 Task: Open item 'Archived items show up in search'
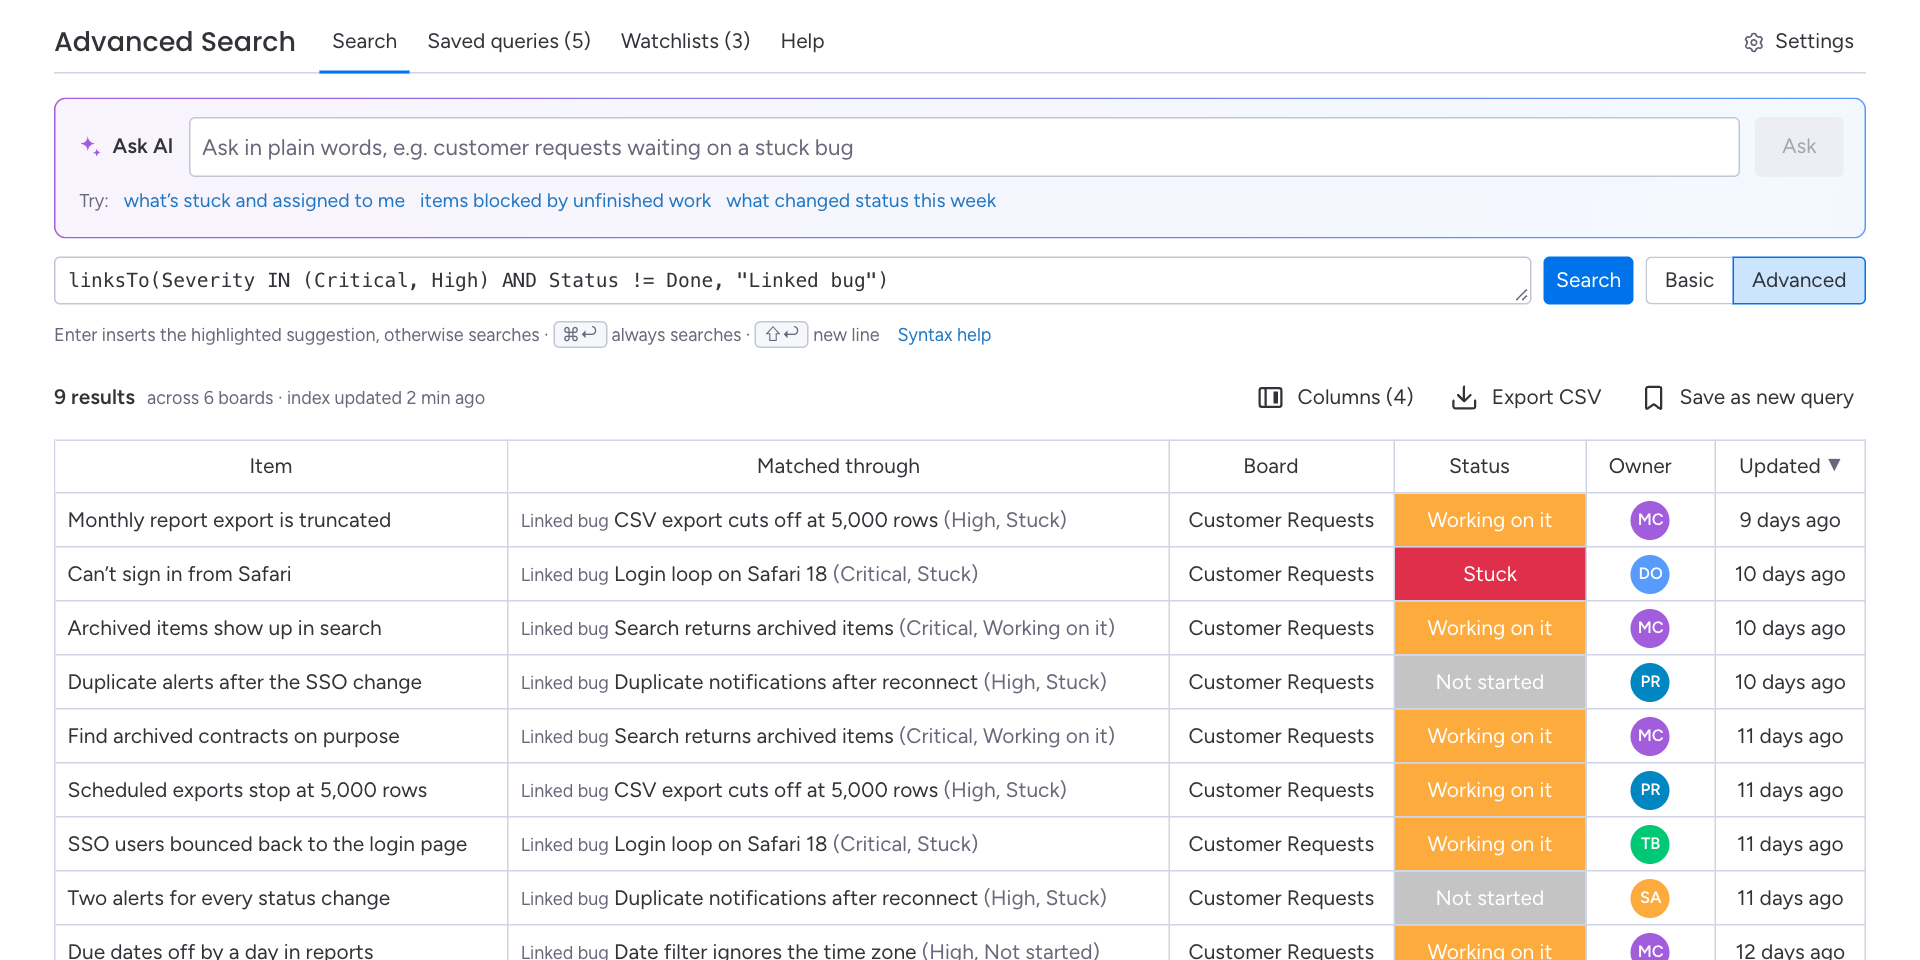point(224,628)
